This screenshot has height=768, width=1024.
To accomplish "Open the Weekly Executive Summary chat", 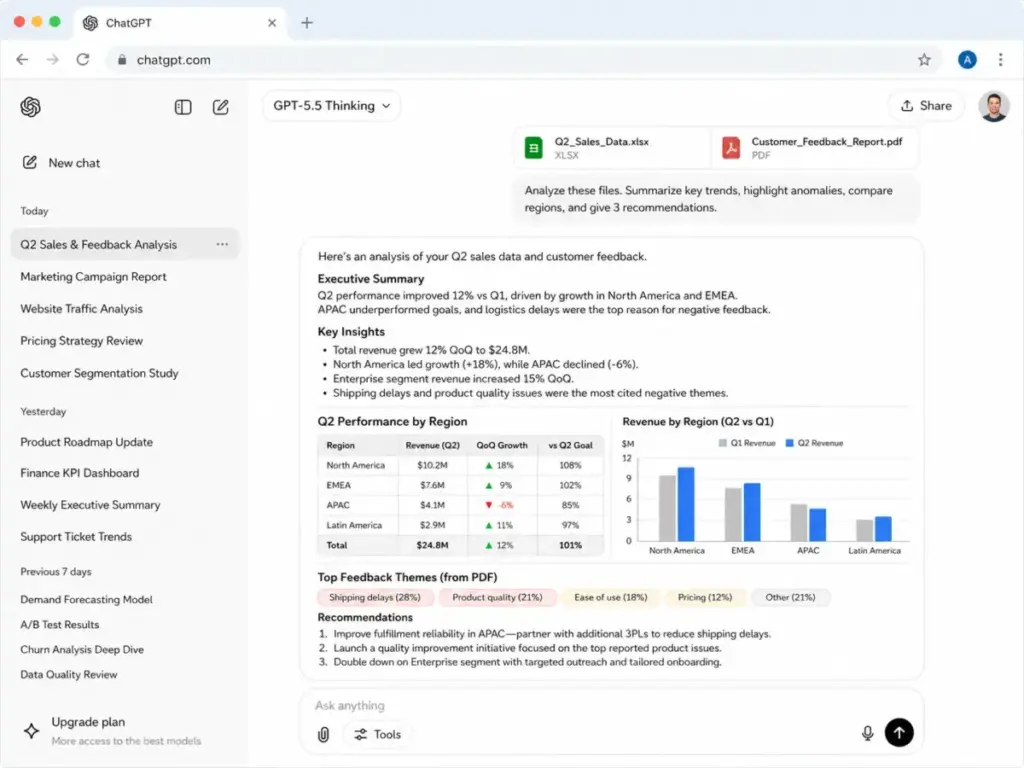I will [90, 505].
